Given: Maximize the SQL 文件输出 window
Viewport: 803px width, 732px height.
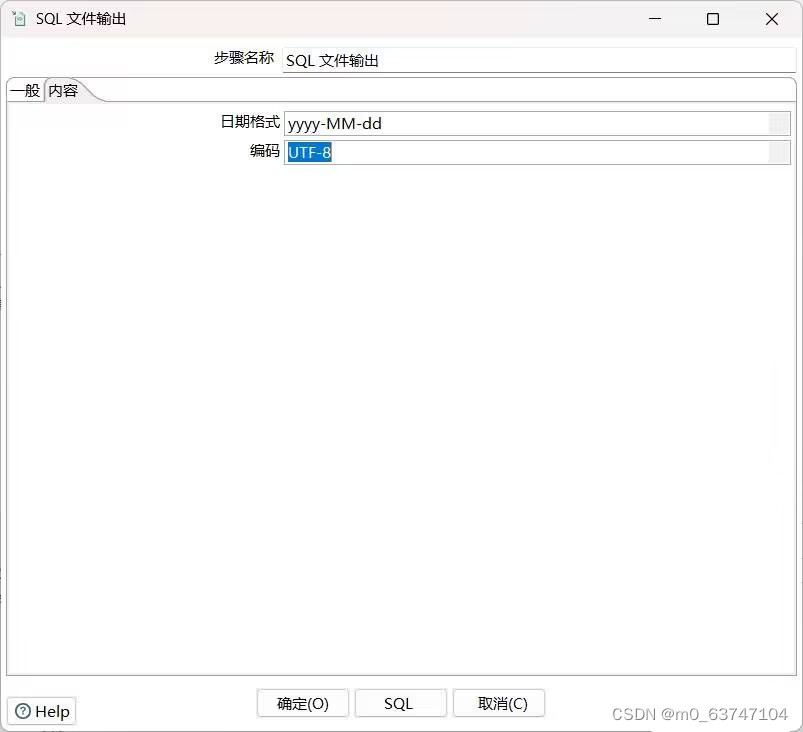Looking at the screenshot, I should [712, 19].
